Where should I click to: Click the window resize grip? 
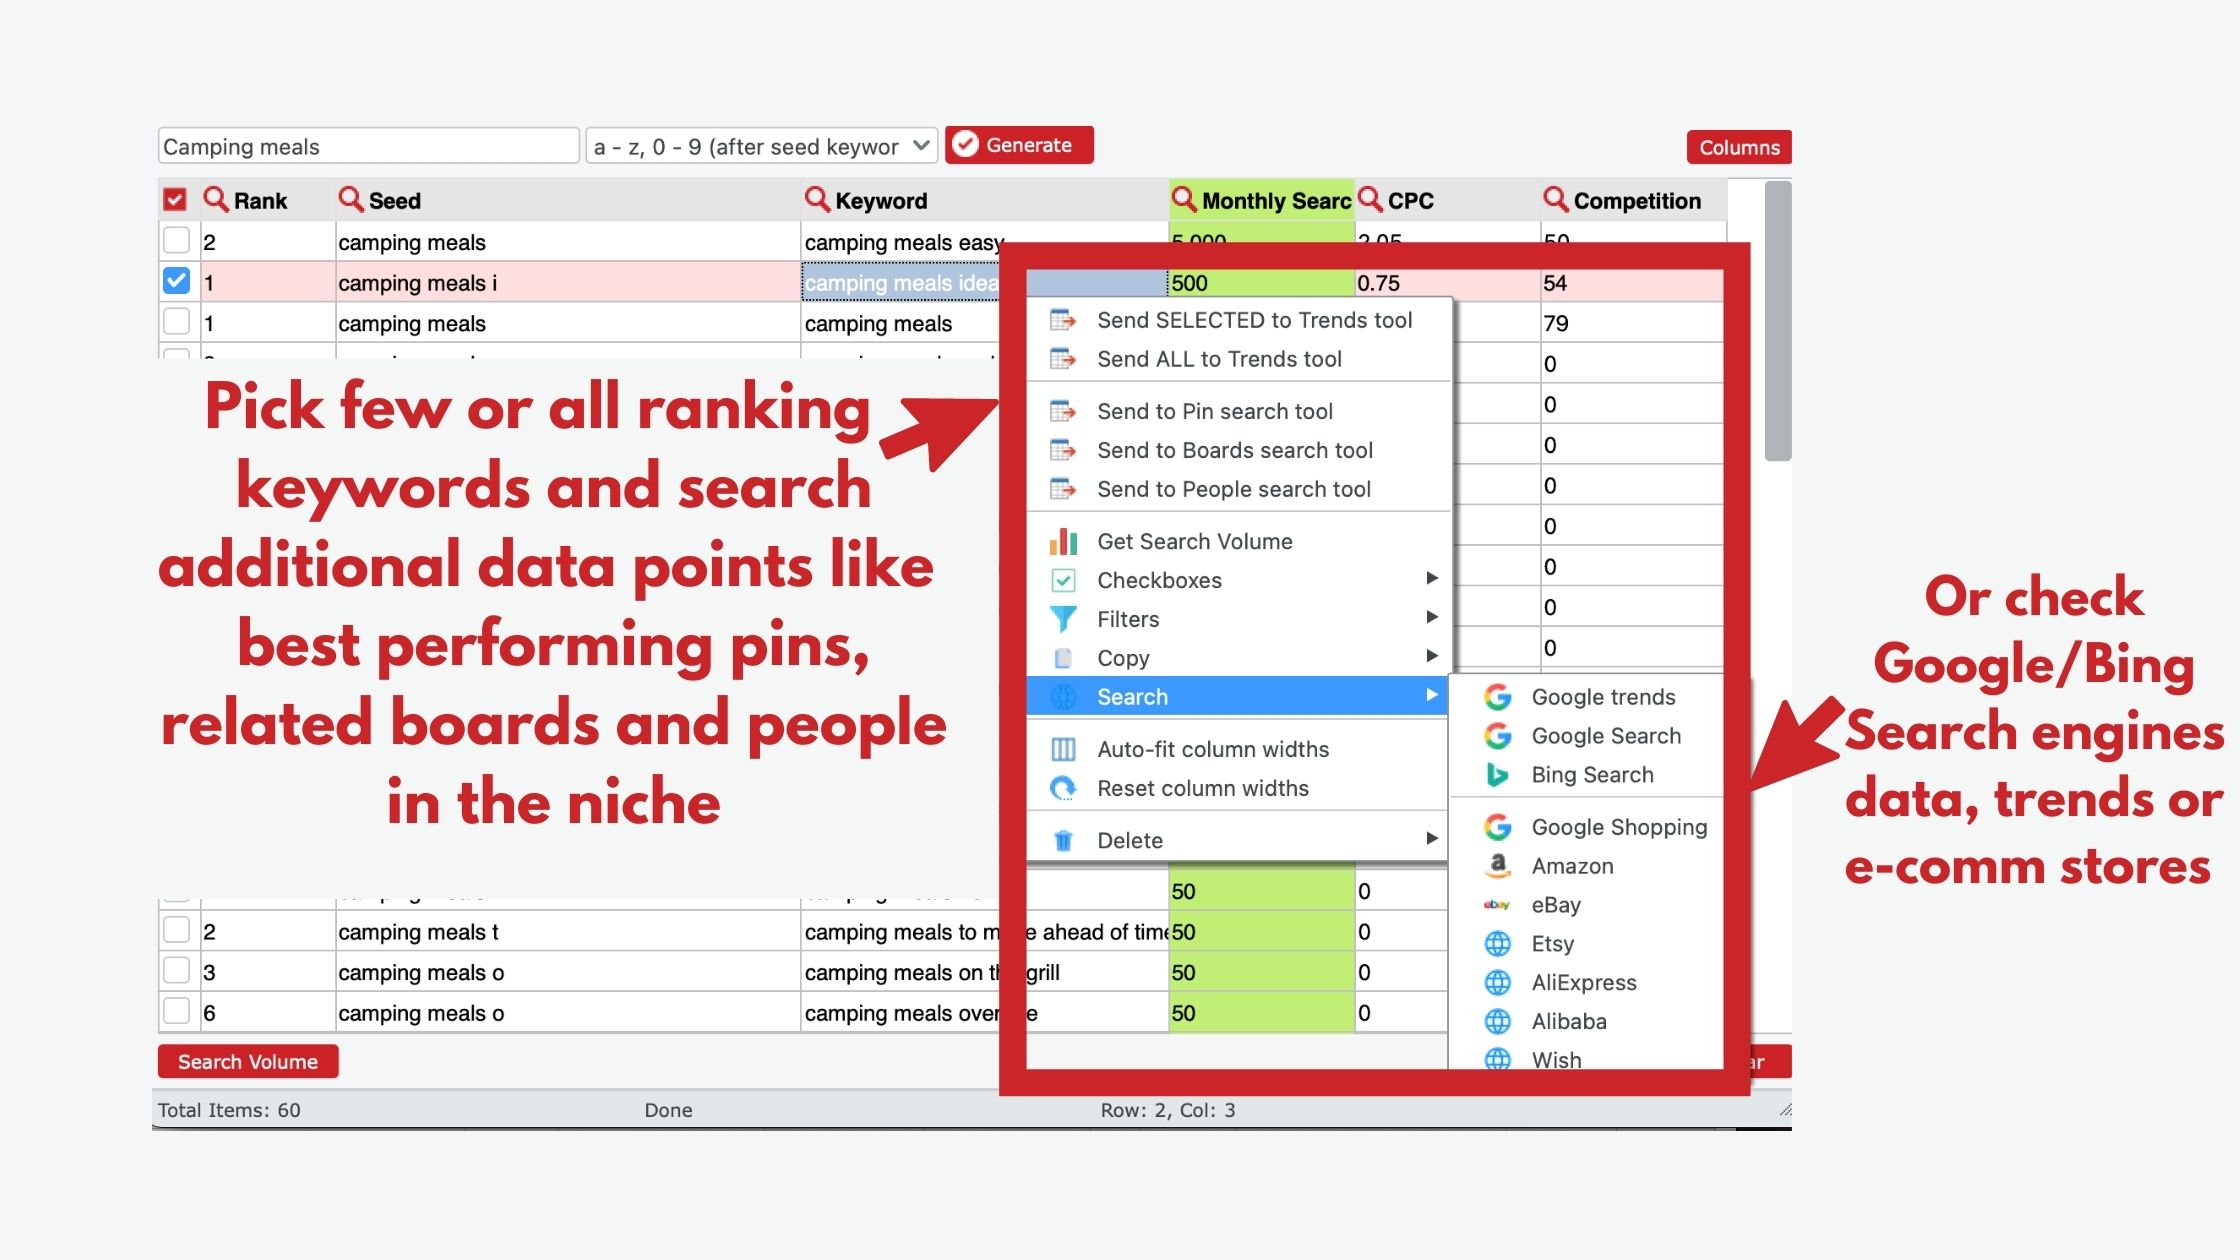point(1785,1109)
